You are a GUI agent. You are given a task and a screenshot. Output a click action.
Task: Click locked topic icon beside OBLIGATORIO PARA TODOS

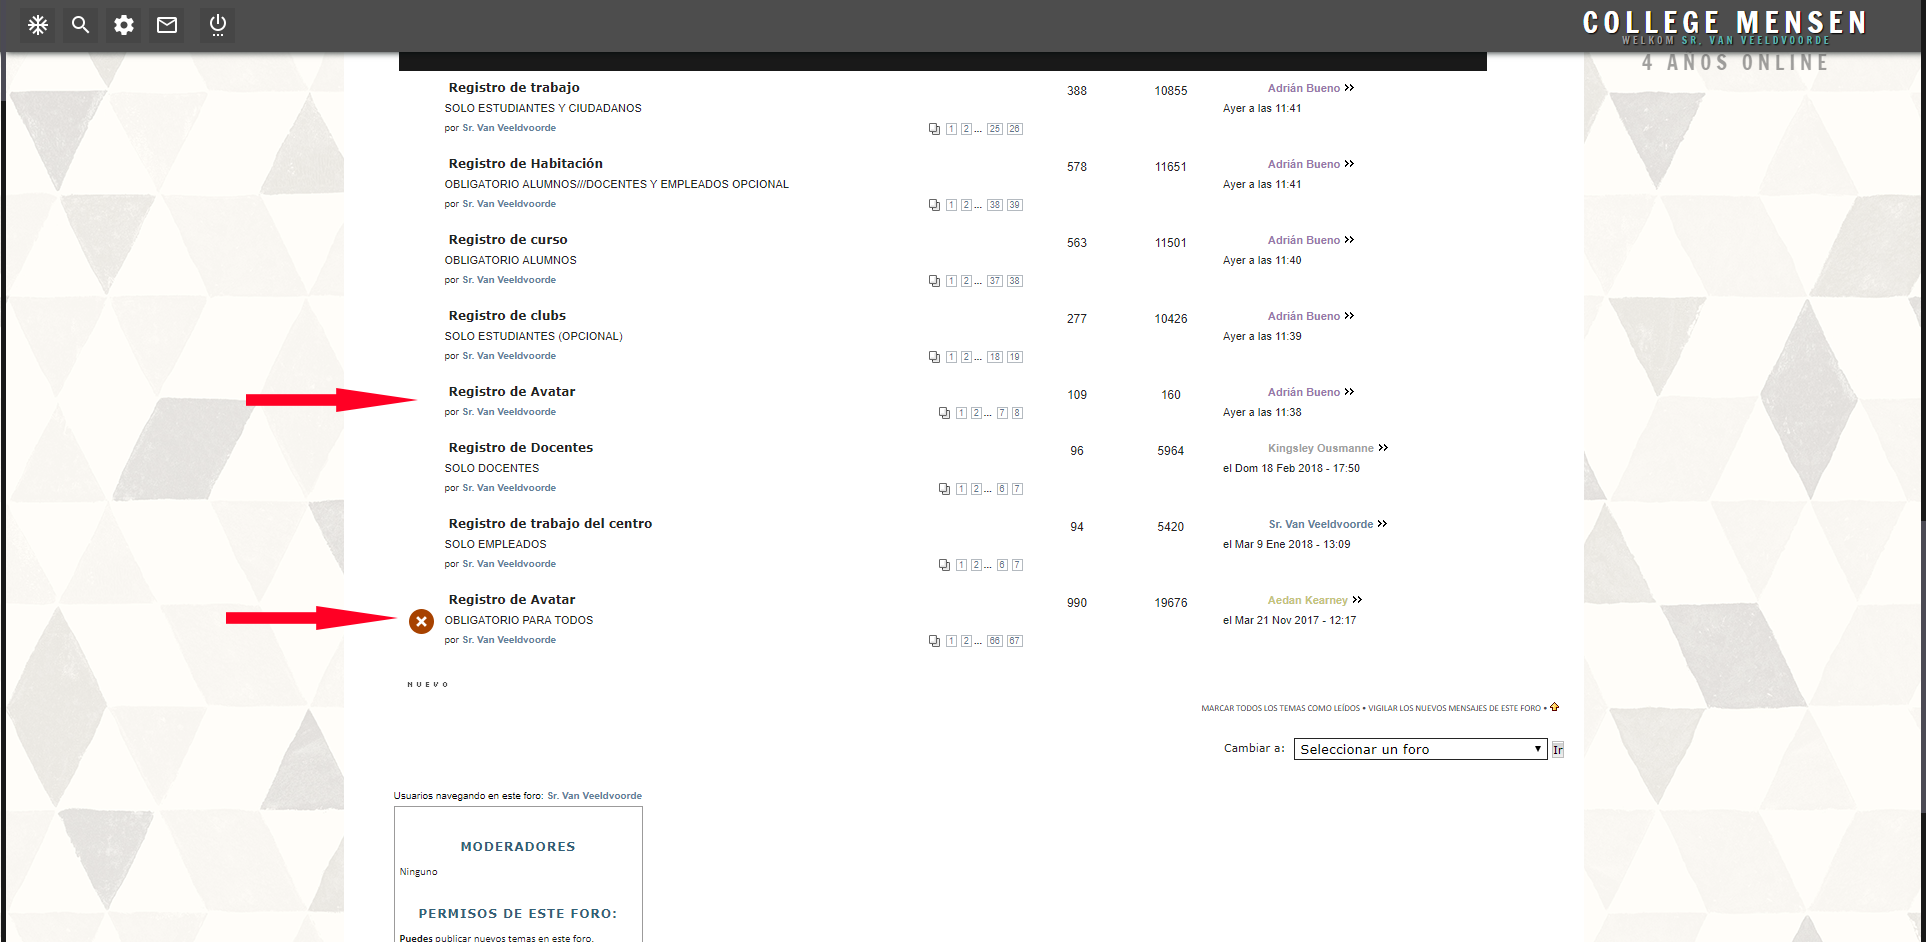[422, 622]
